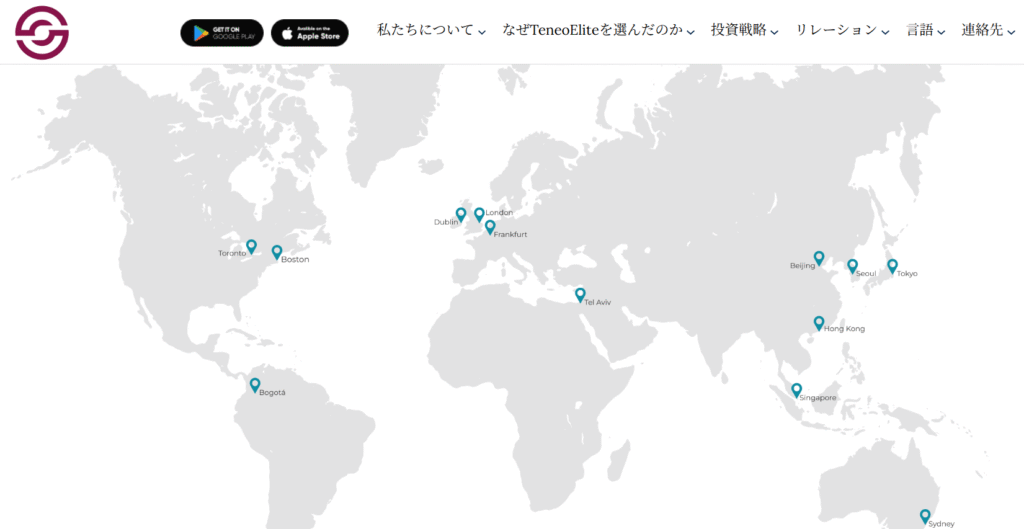The image size is (1024, 529).
Task: Click the Boston city label
Action: 295,260
